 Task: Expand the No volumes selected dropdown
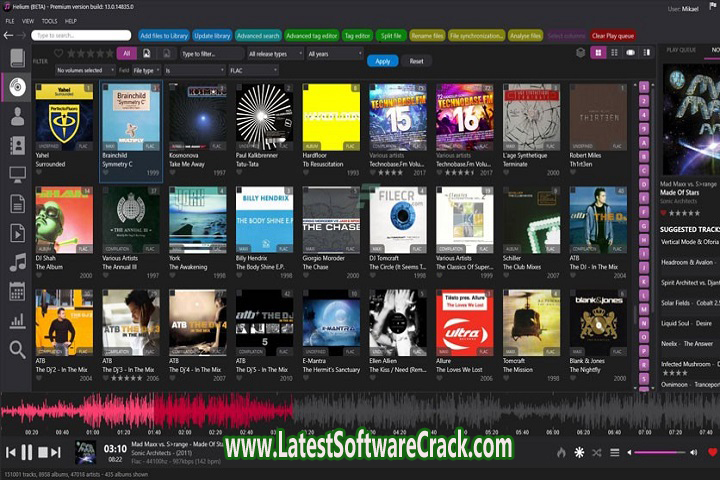point(84,71)
